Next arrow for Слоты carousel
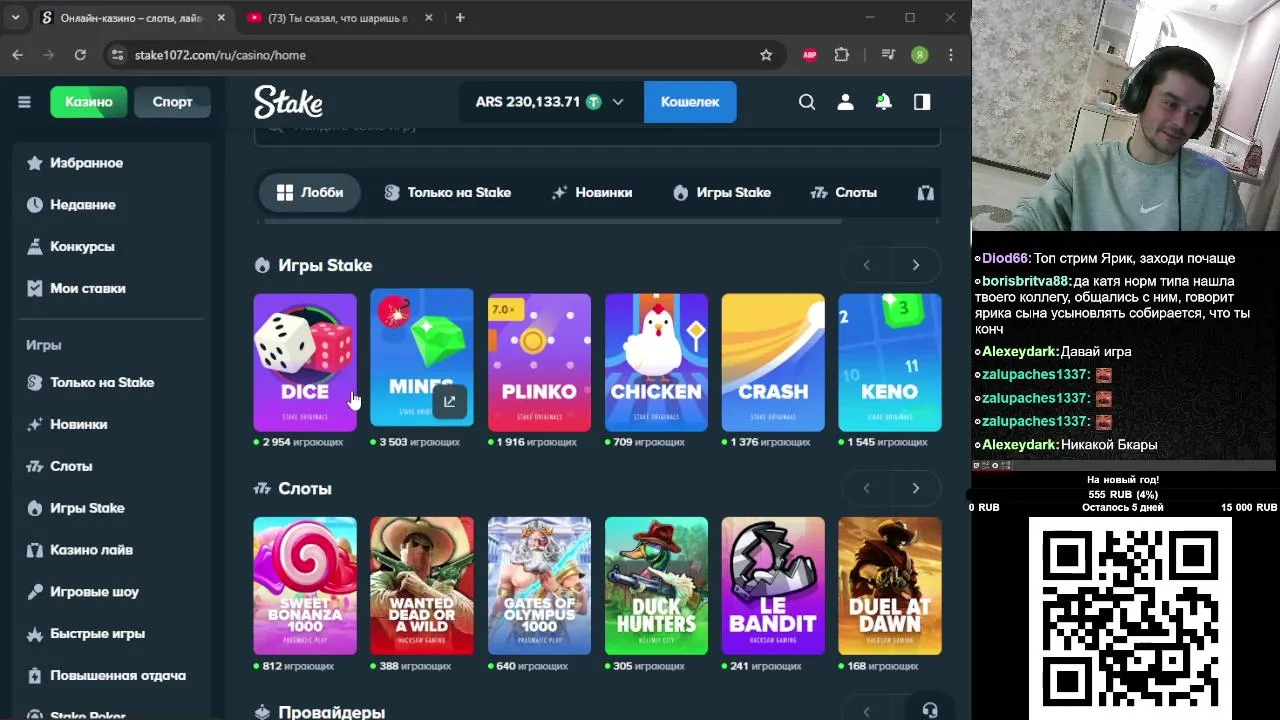Viewport: 1280px width, 720px height. [915, 488]
